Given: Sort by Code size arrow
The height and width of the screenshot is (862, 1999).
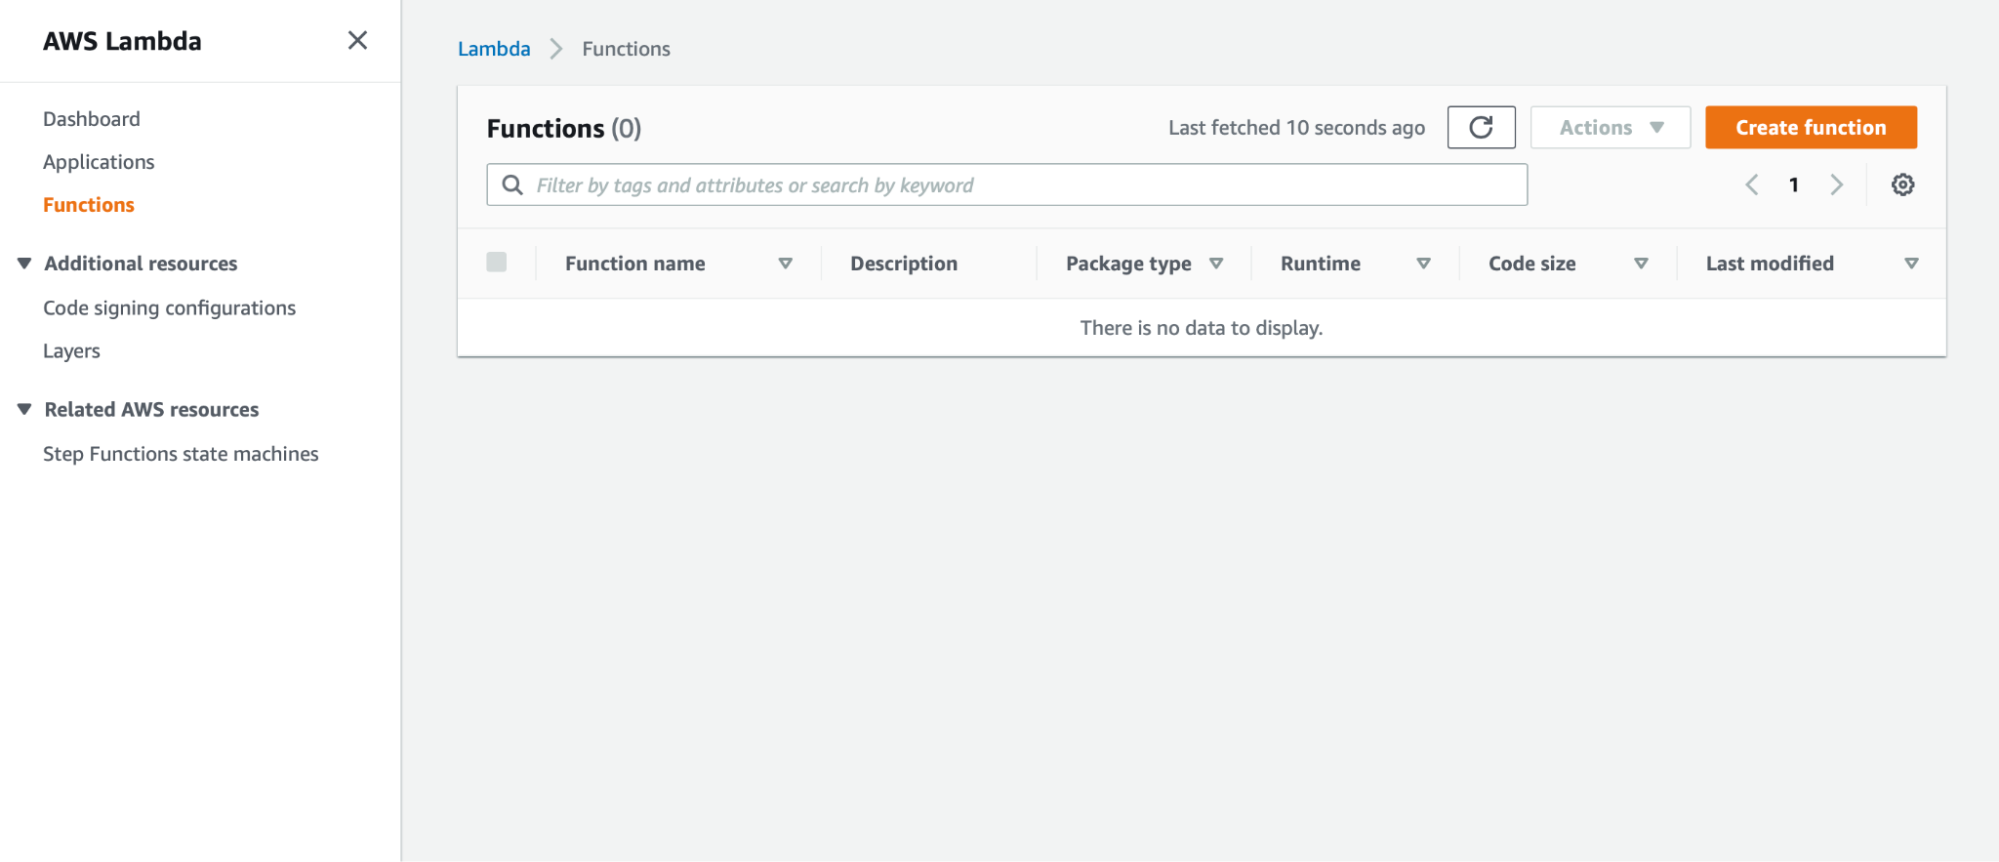Looking at the screenshot, I should click(x=1641, y=264).
